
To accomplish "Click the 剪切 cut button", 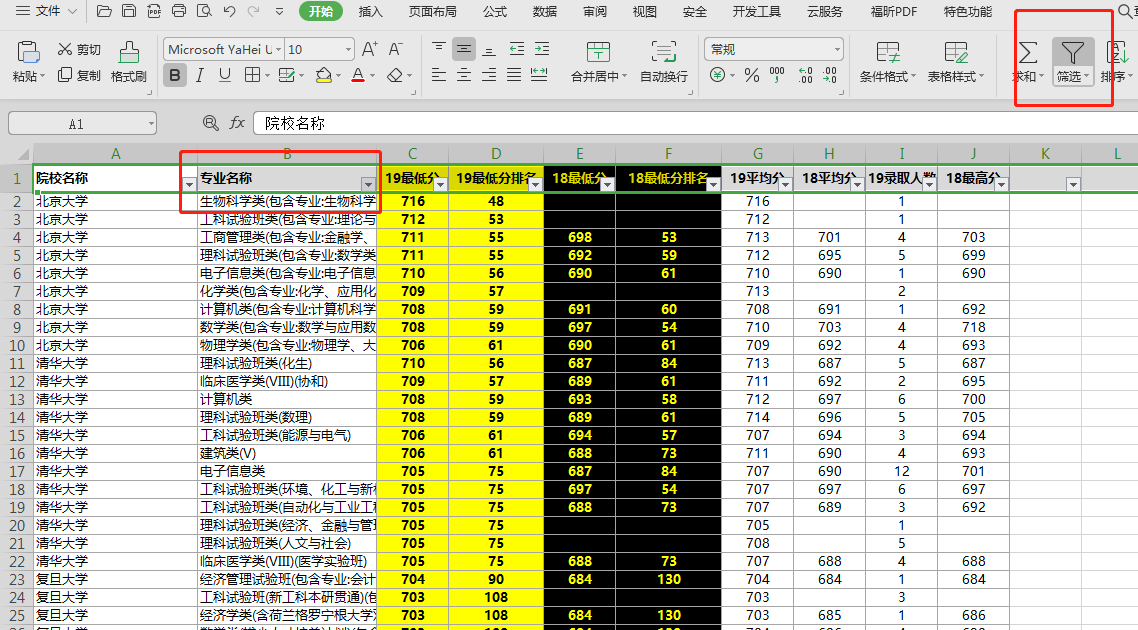I will click(79, 48).
